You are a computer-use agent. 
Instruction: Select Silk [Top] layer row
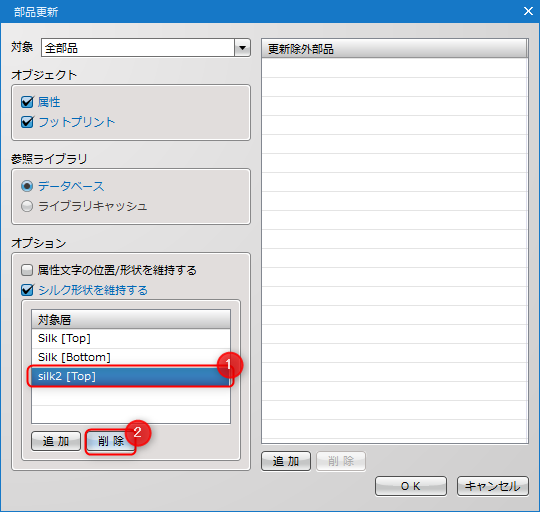click(x=131, y=338)
